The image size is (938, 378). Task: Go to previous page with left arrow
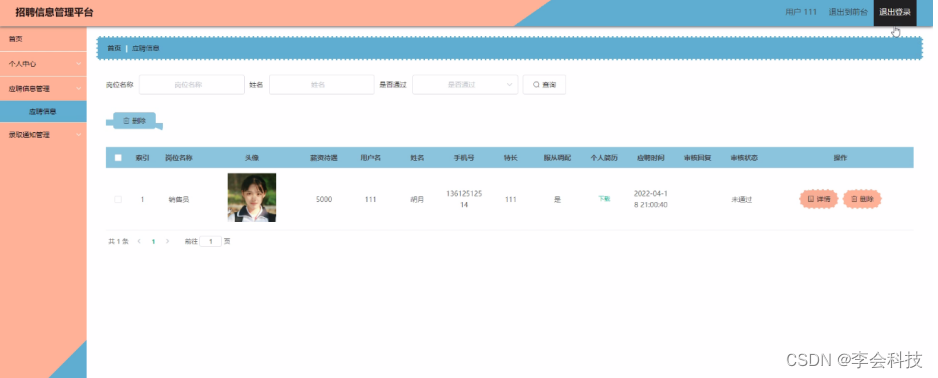(139, 242)
